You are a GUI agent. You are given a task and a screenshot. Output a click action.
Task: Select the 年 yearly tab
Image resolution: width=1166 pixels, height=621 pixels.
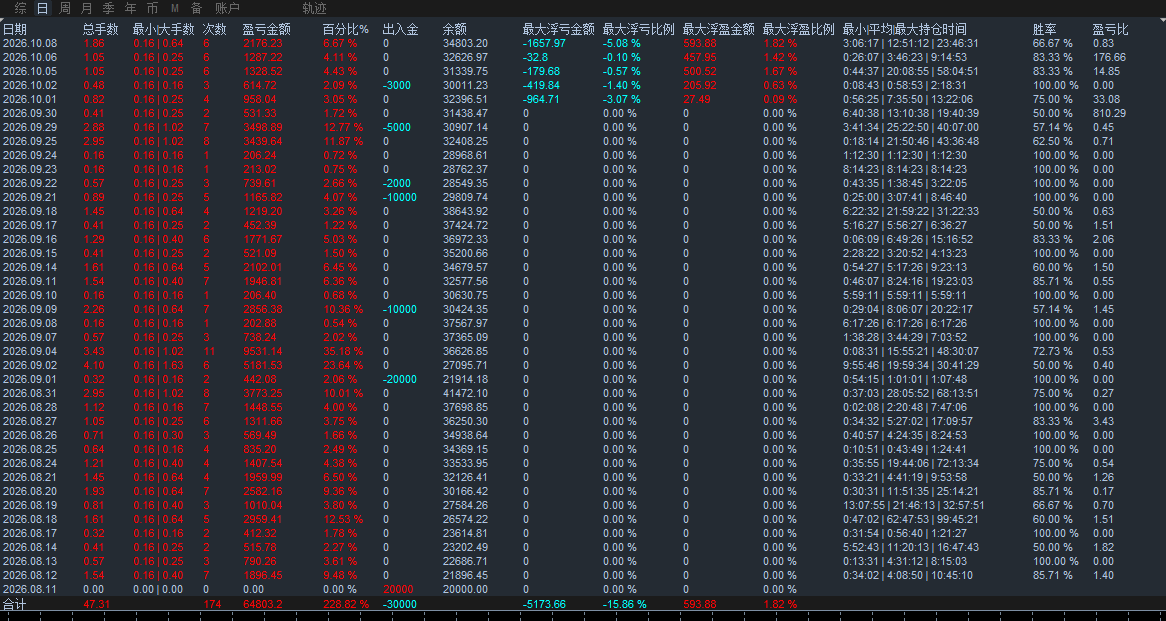click(130, 9)
